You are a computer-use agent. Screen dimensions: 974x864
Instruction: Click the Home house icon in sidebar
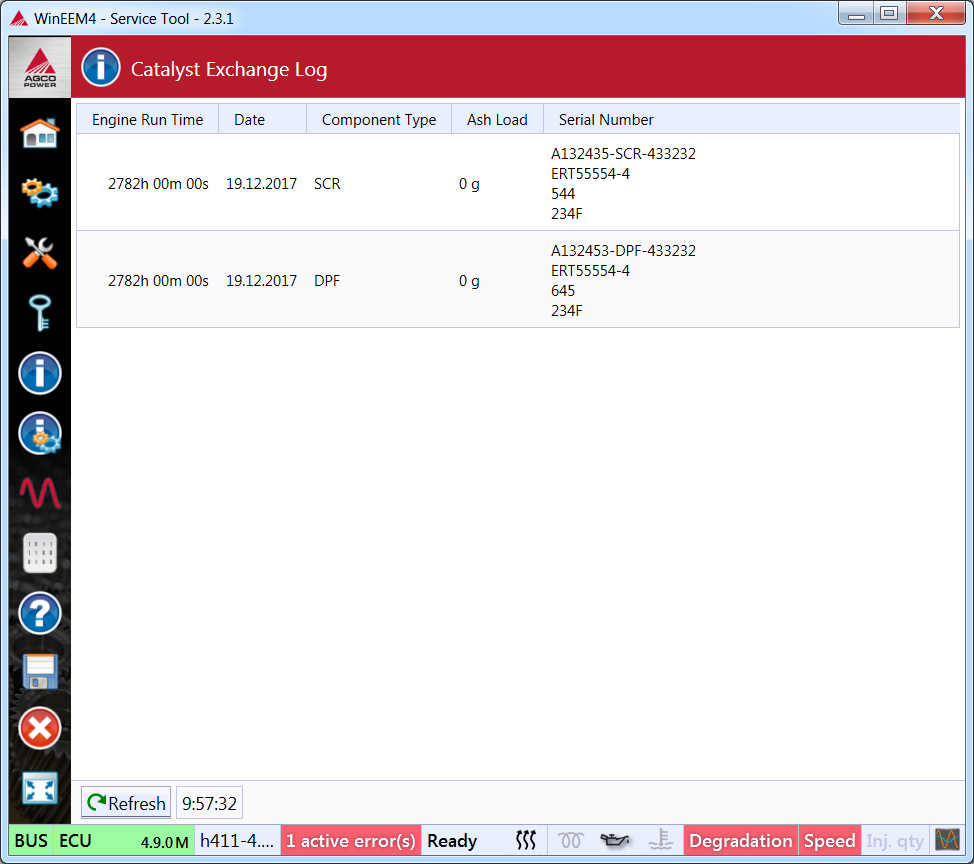(40, 133)
